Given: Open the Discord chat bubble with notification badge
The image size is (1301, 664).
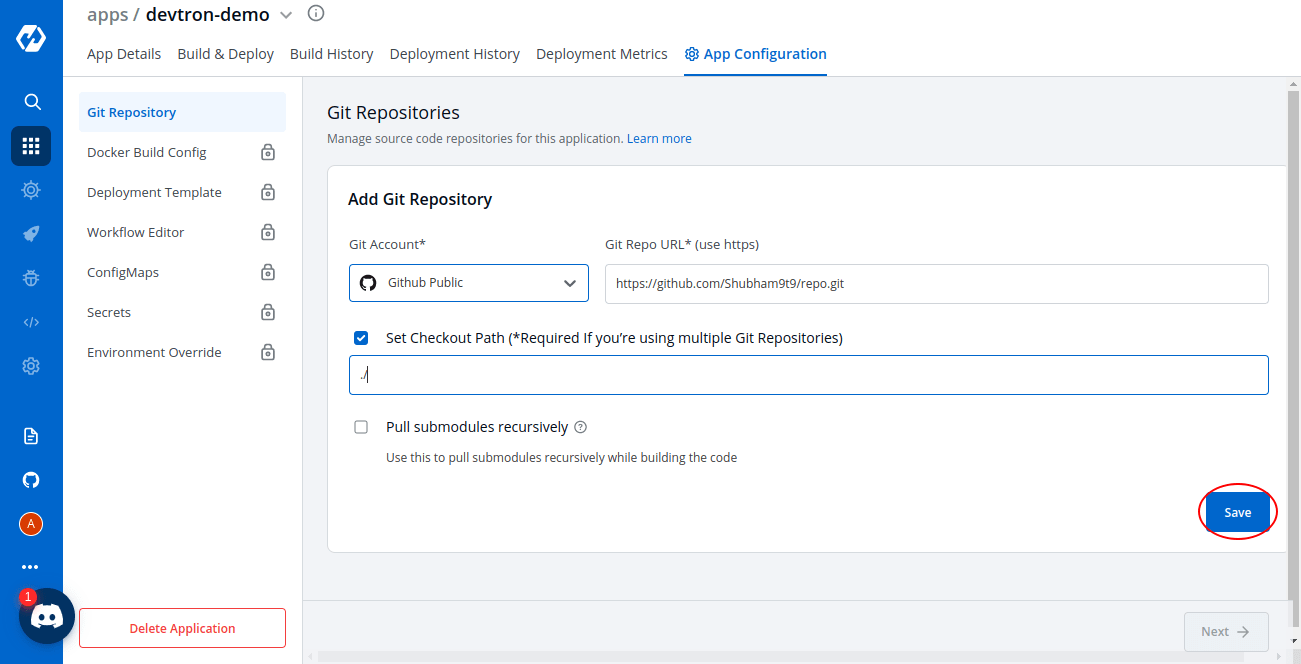Looking at the screenshot, I should pyautogui.click(x=46, y=616).
